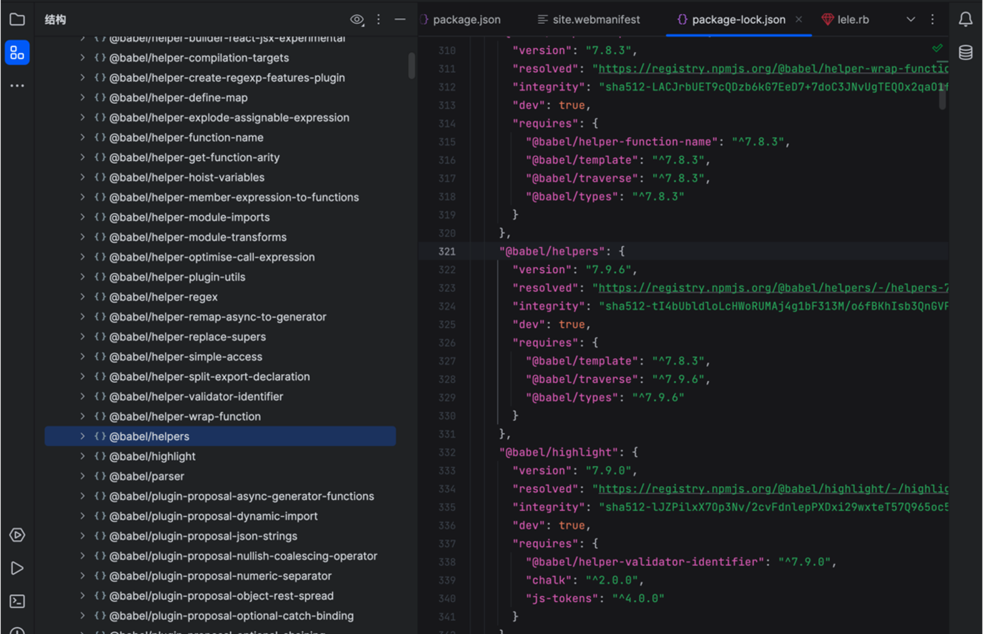This screenshot has width=983, height=634.
Task: Select @babel/helper-validator-identifier in tree
Action: 196,396
